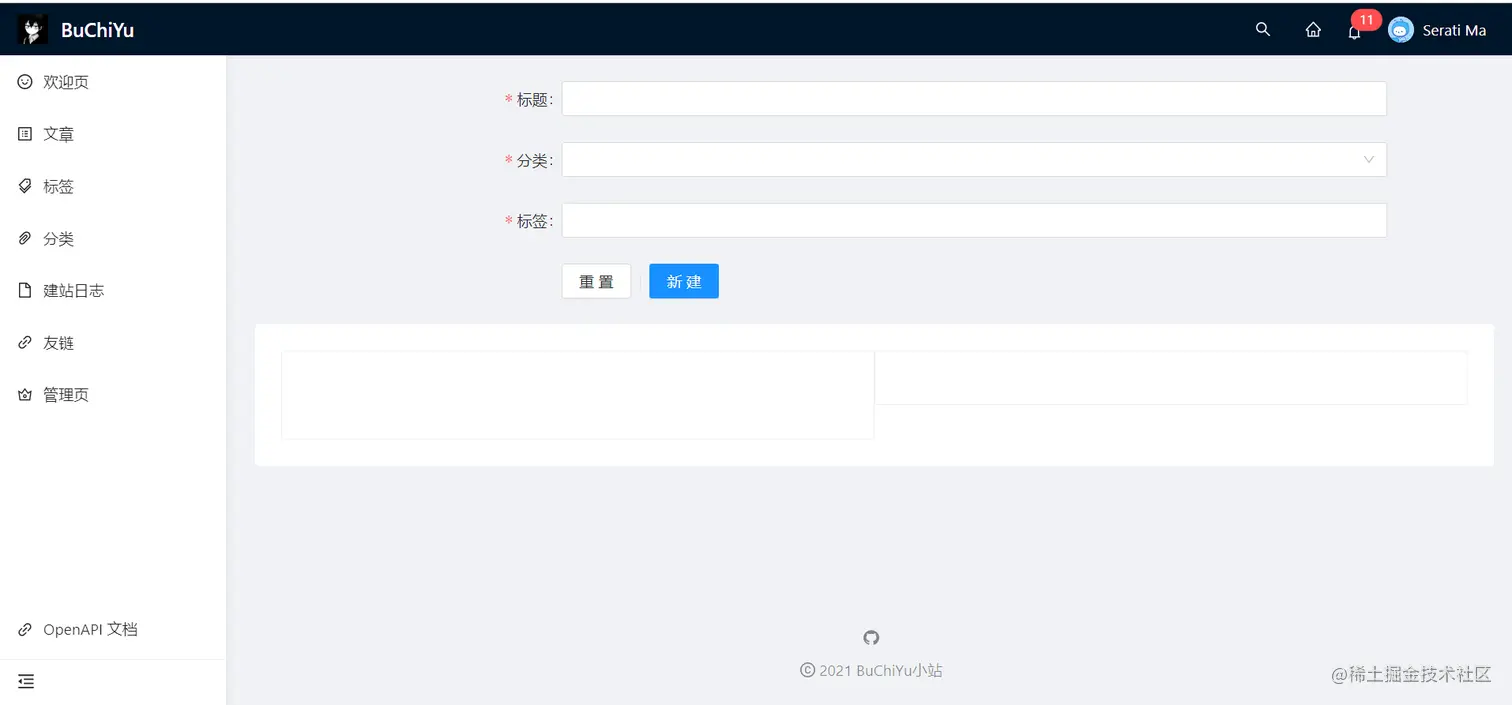Click the 重置 button
Image resolution: width=1512 pixels, height=705 pixels.
(596, 281)
